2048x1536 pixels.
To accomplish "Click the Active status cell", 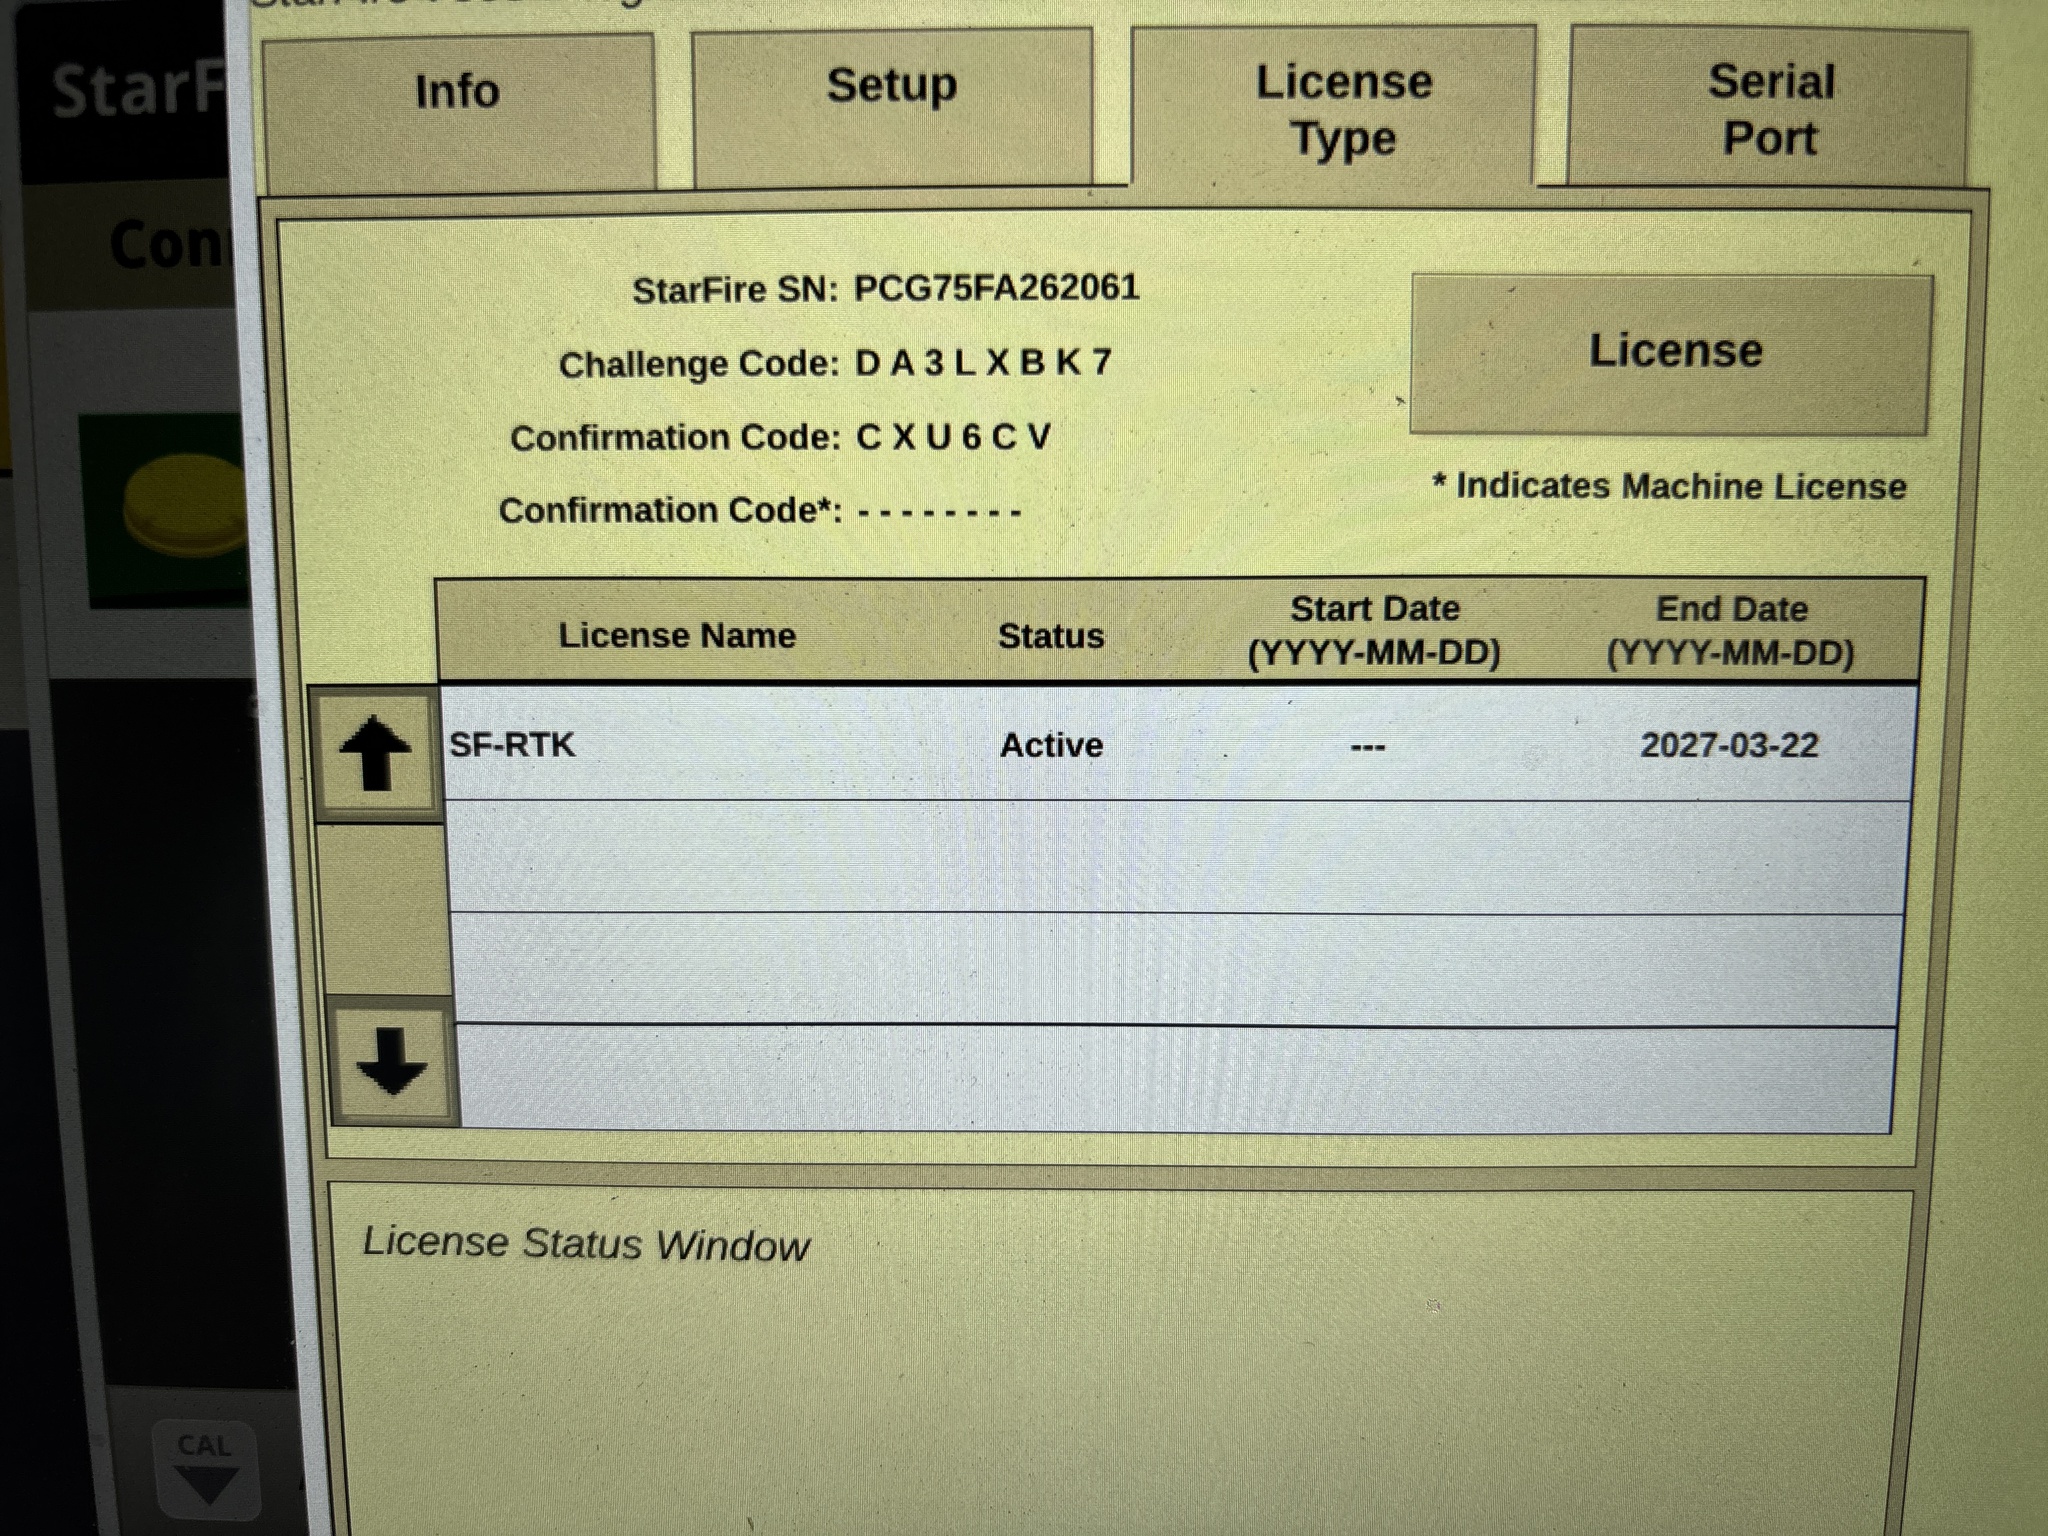I will pyautogui.click(x=1051, y=745).
